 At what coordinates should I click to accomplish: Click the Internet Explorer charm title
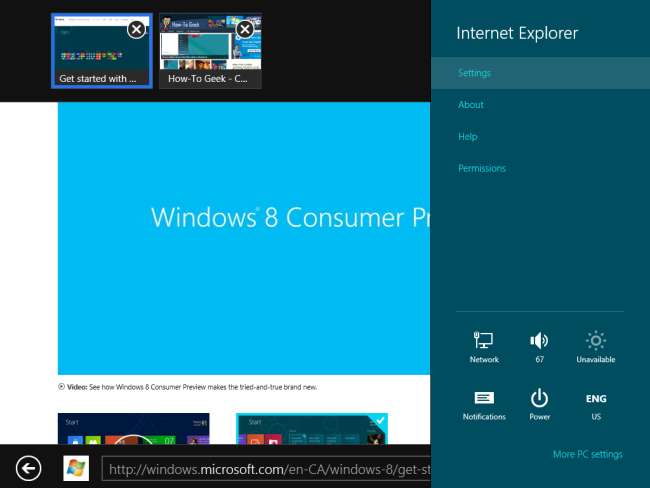pos(517,33)
